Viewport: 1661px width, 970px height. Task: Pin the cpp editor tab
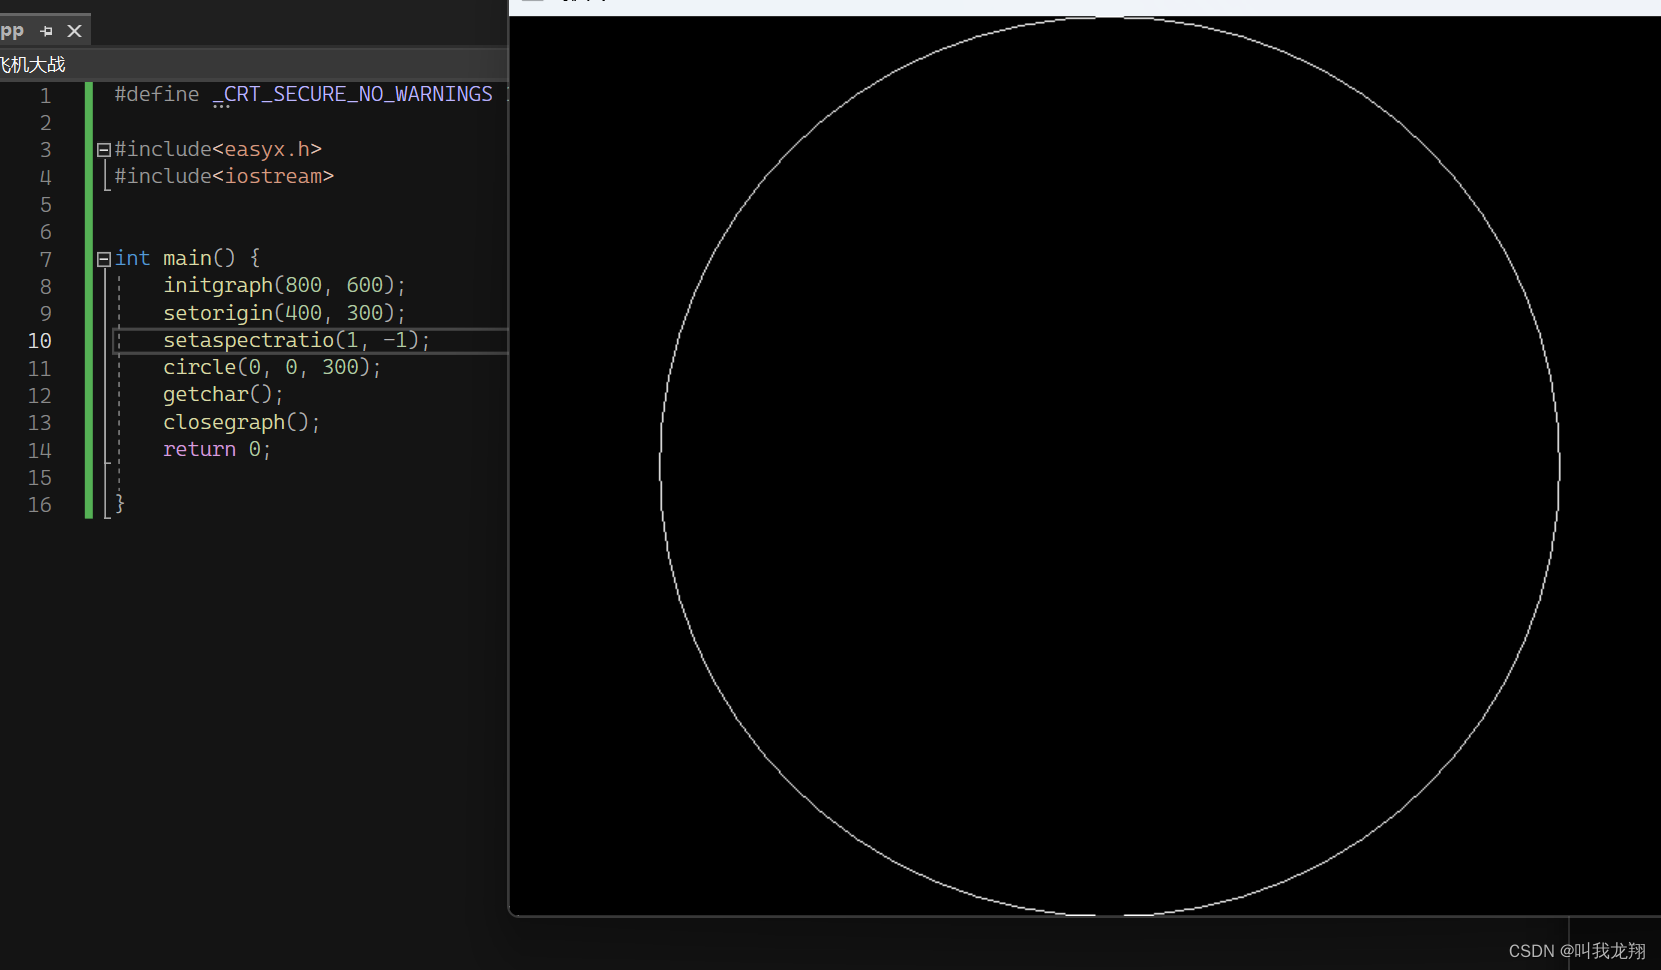[46, 31]
